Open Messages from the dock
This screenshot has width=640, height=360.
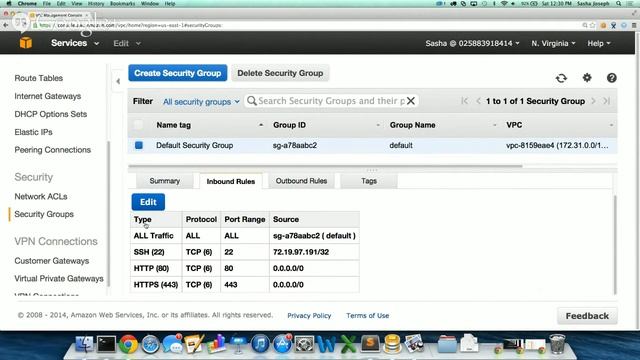172,344
